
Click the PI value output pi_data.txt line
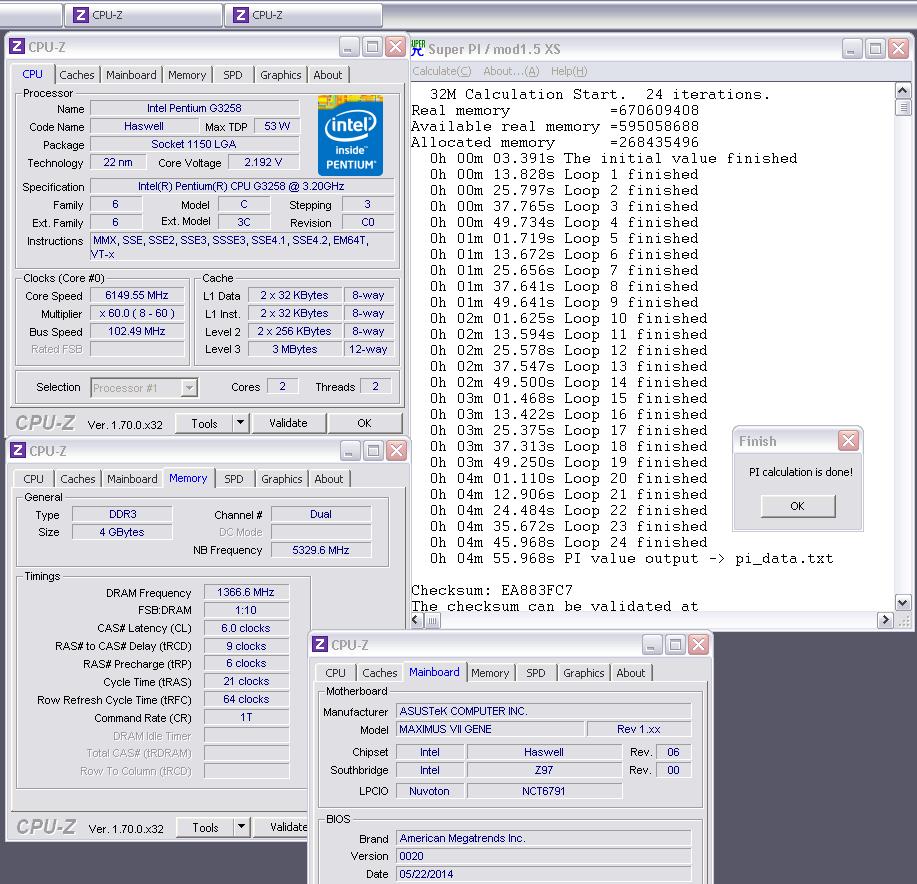coord(632,558)
